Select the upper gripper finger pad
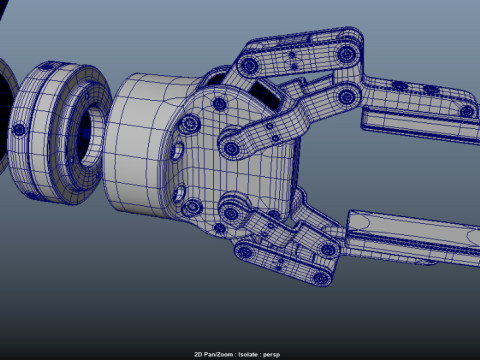480x360 pixels. (421, 126)
